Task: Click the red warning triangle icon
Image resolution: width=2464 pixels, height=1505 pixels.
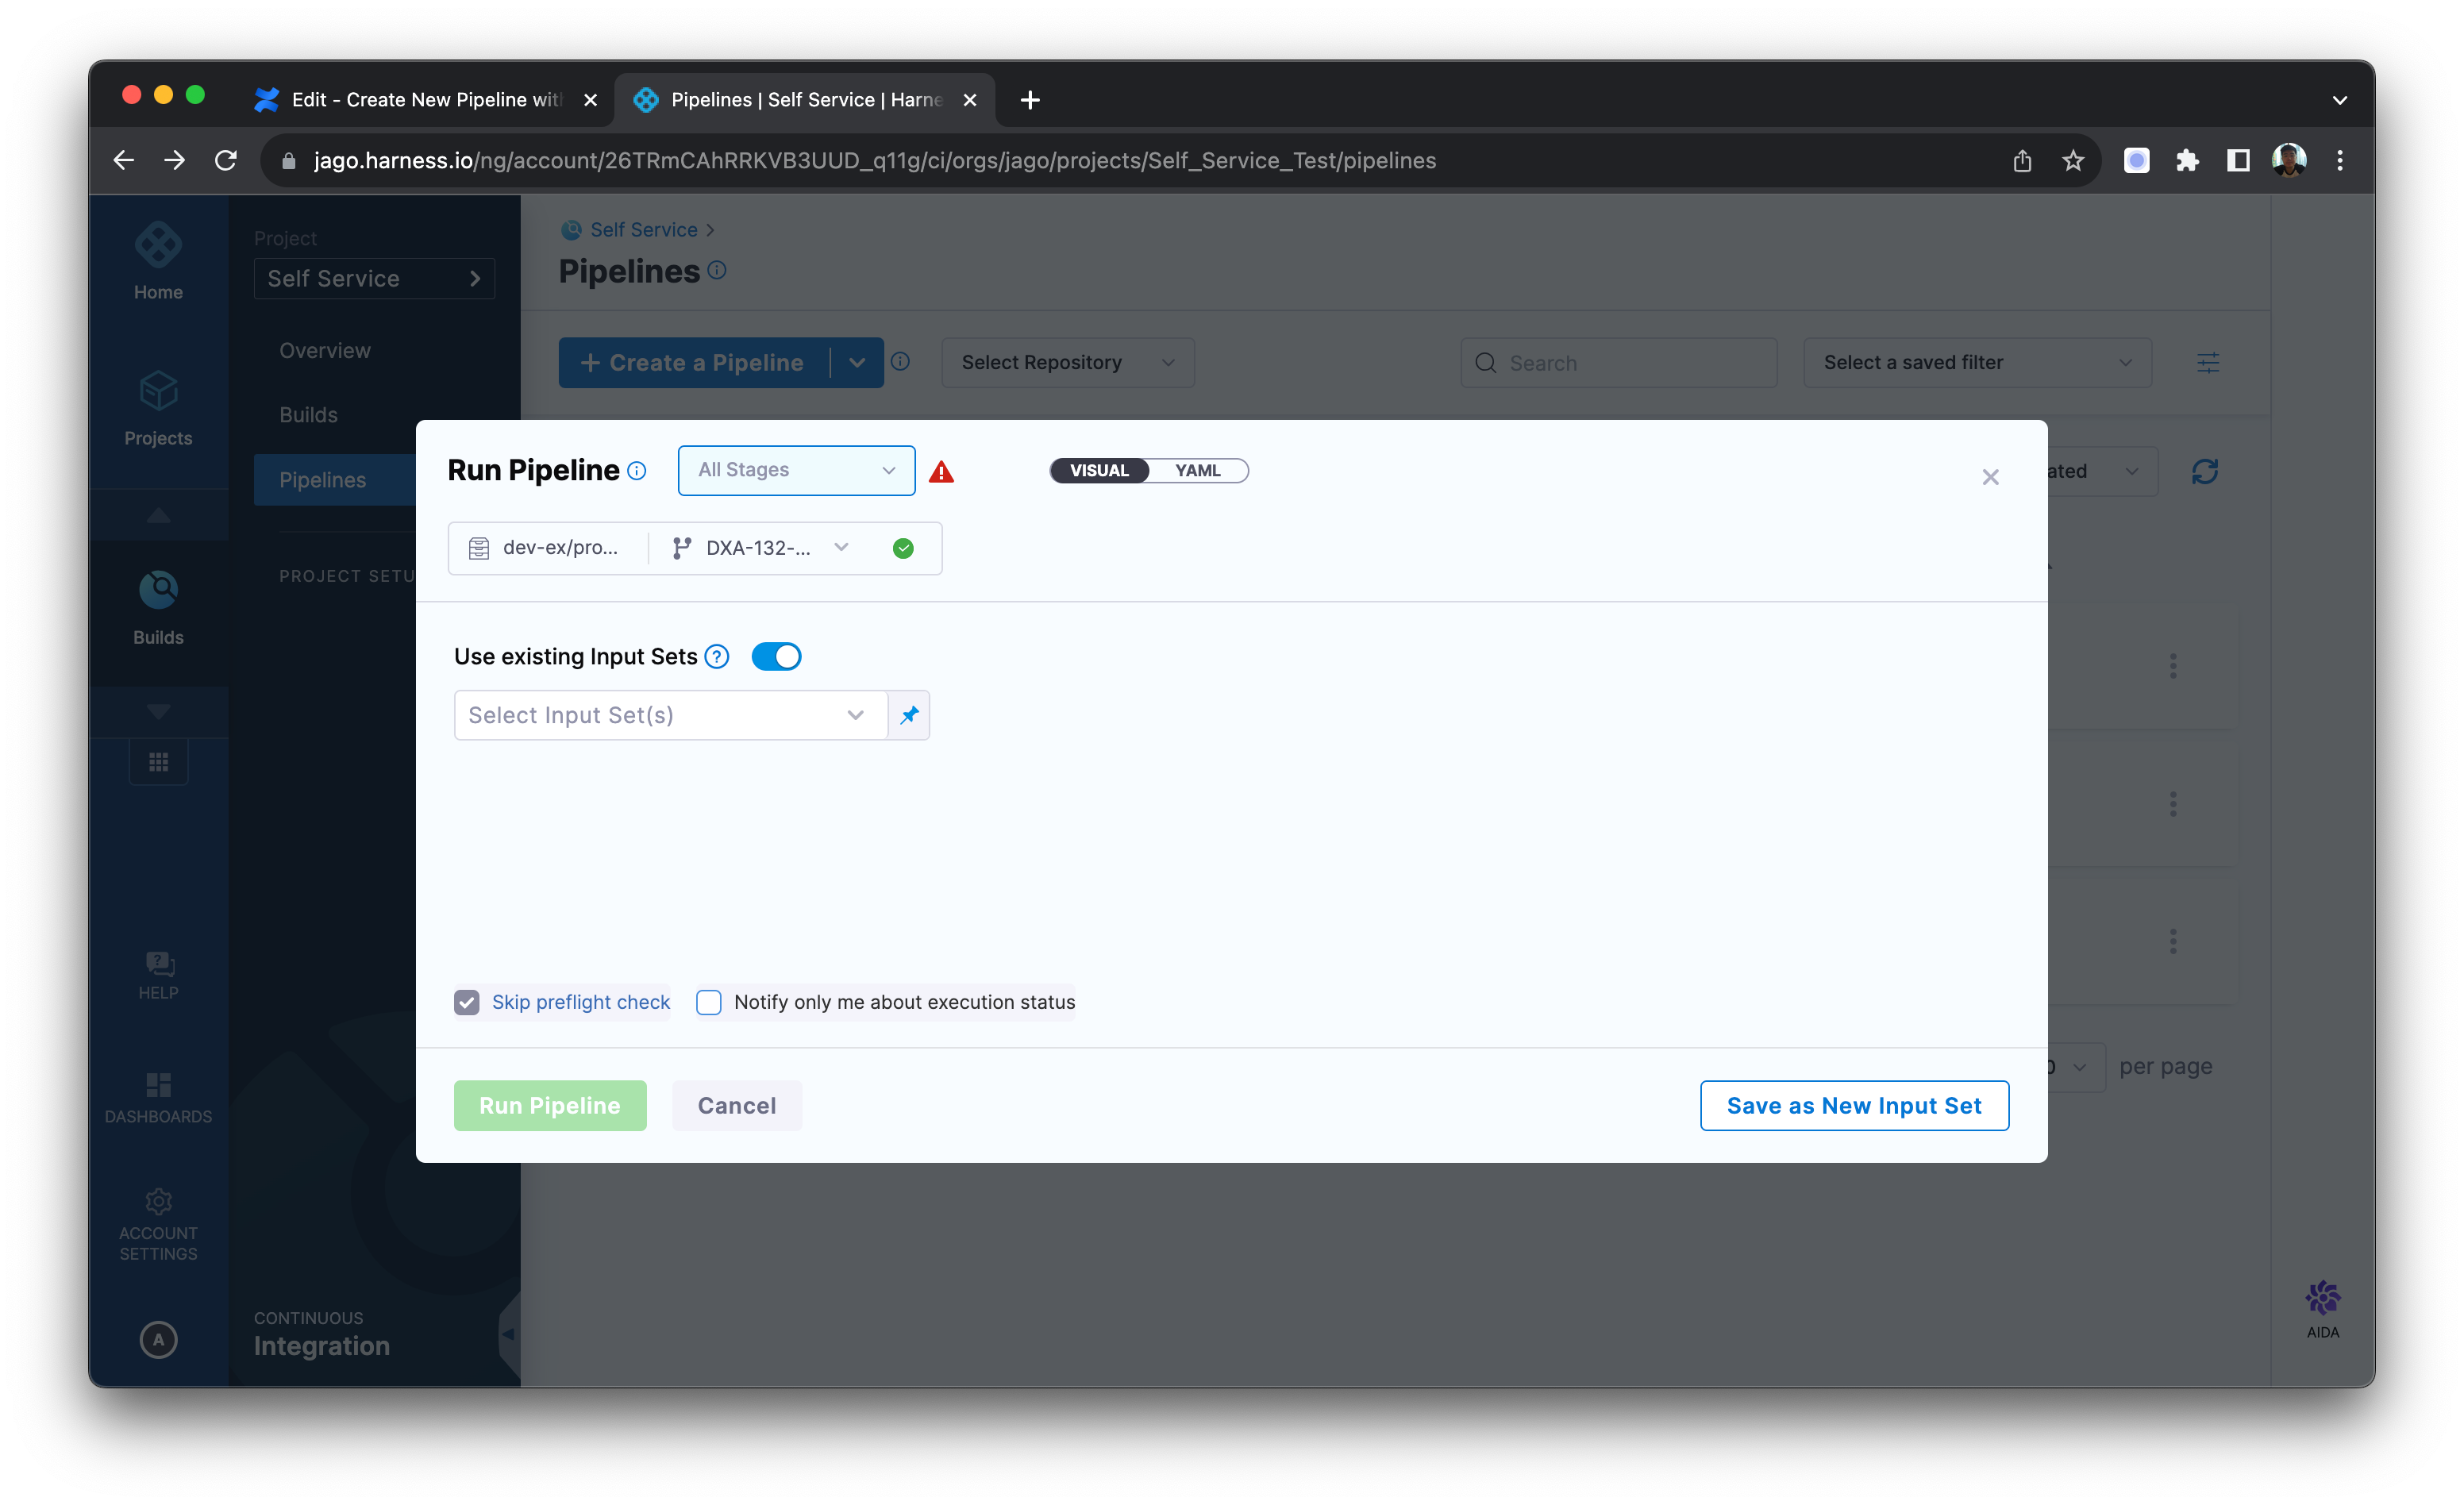Action: [x=941, y=471]
